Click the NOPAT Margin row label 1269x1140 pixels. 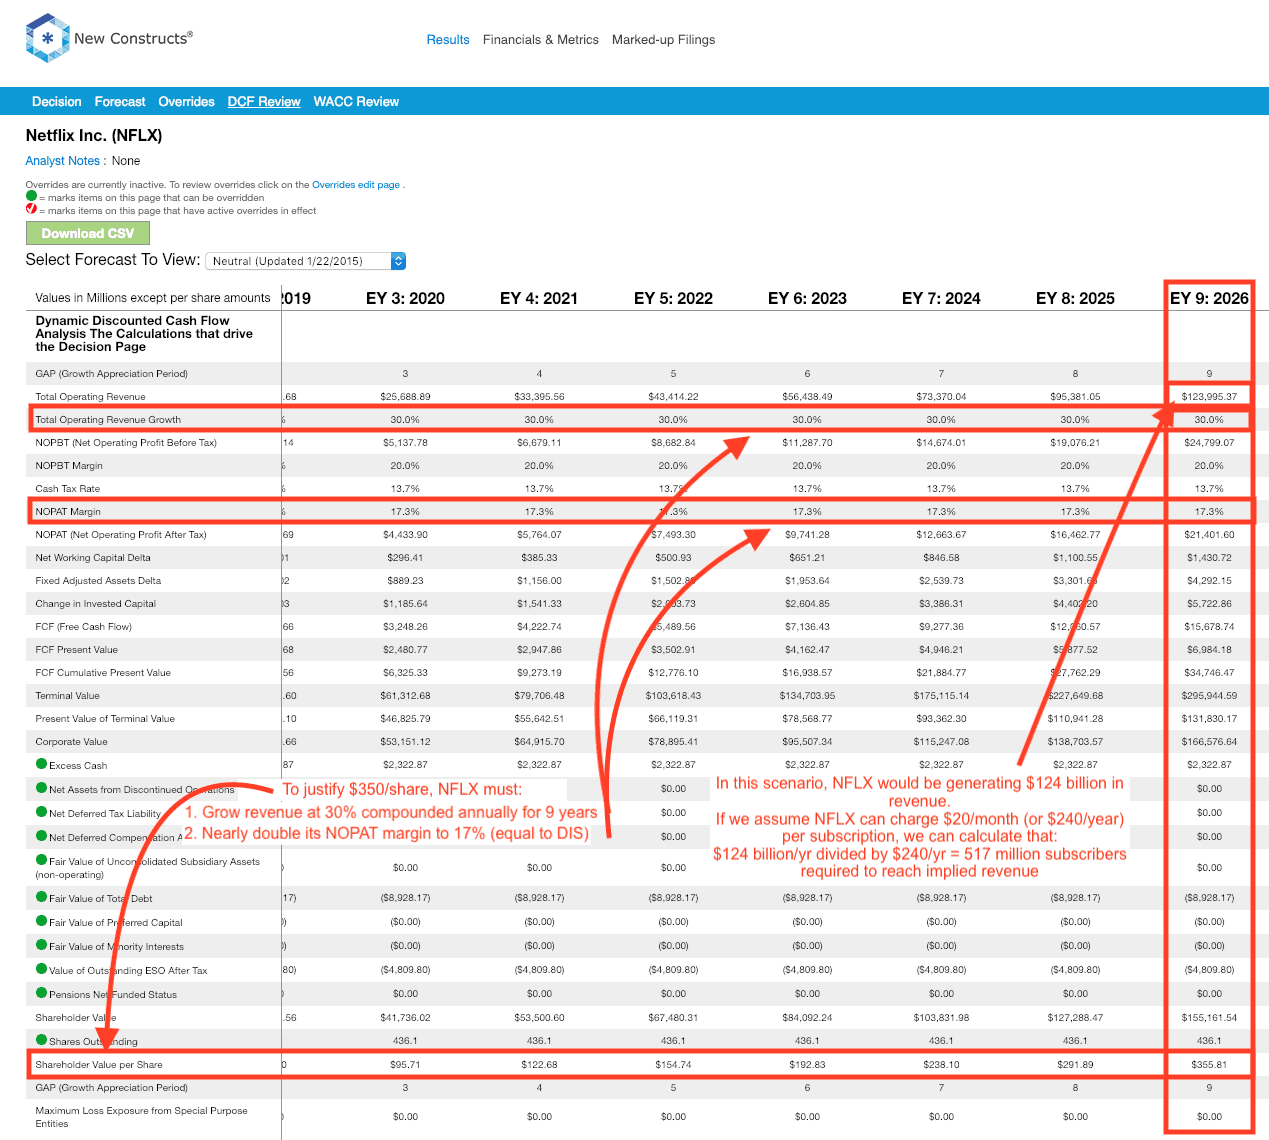69,512
